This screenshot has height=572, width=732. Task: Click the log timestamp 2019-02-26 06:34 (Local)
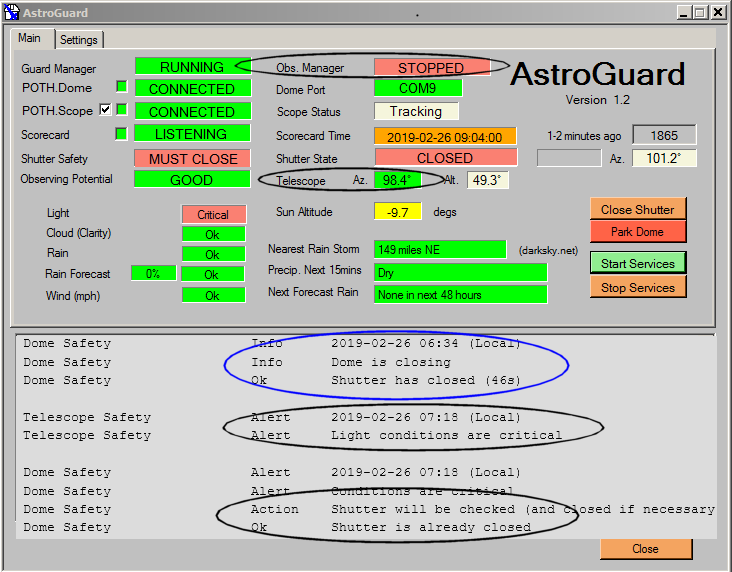click(x=426, y=343)
